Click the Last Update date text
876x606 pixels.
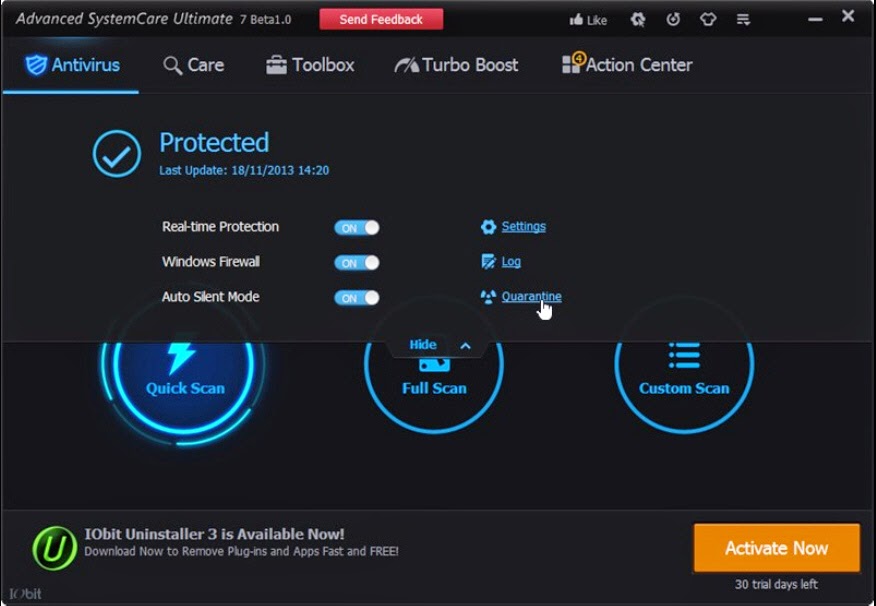(x=244, y=170)
